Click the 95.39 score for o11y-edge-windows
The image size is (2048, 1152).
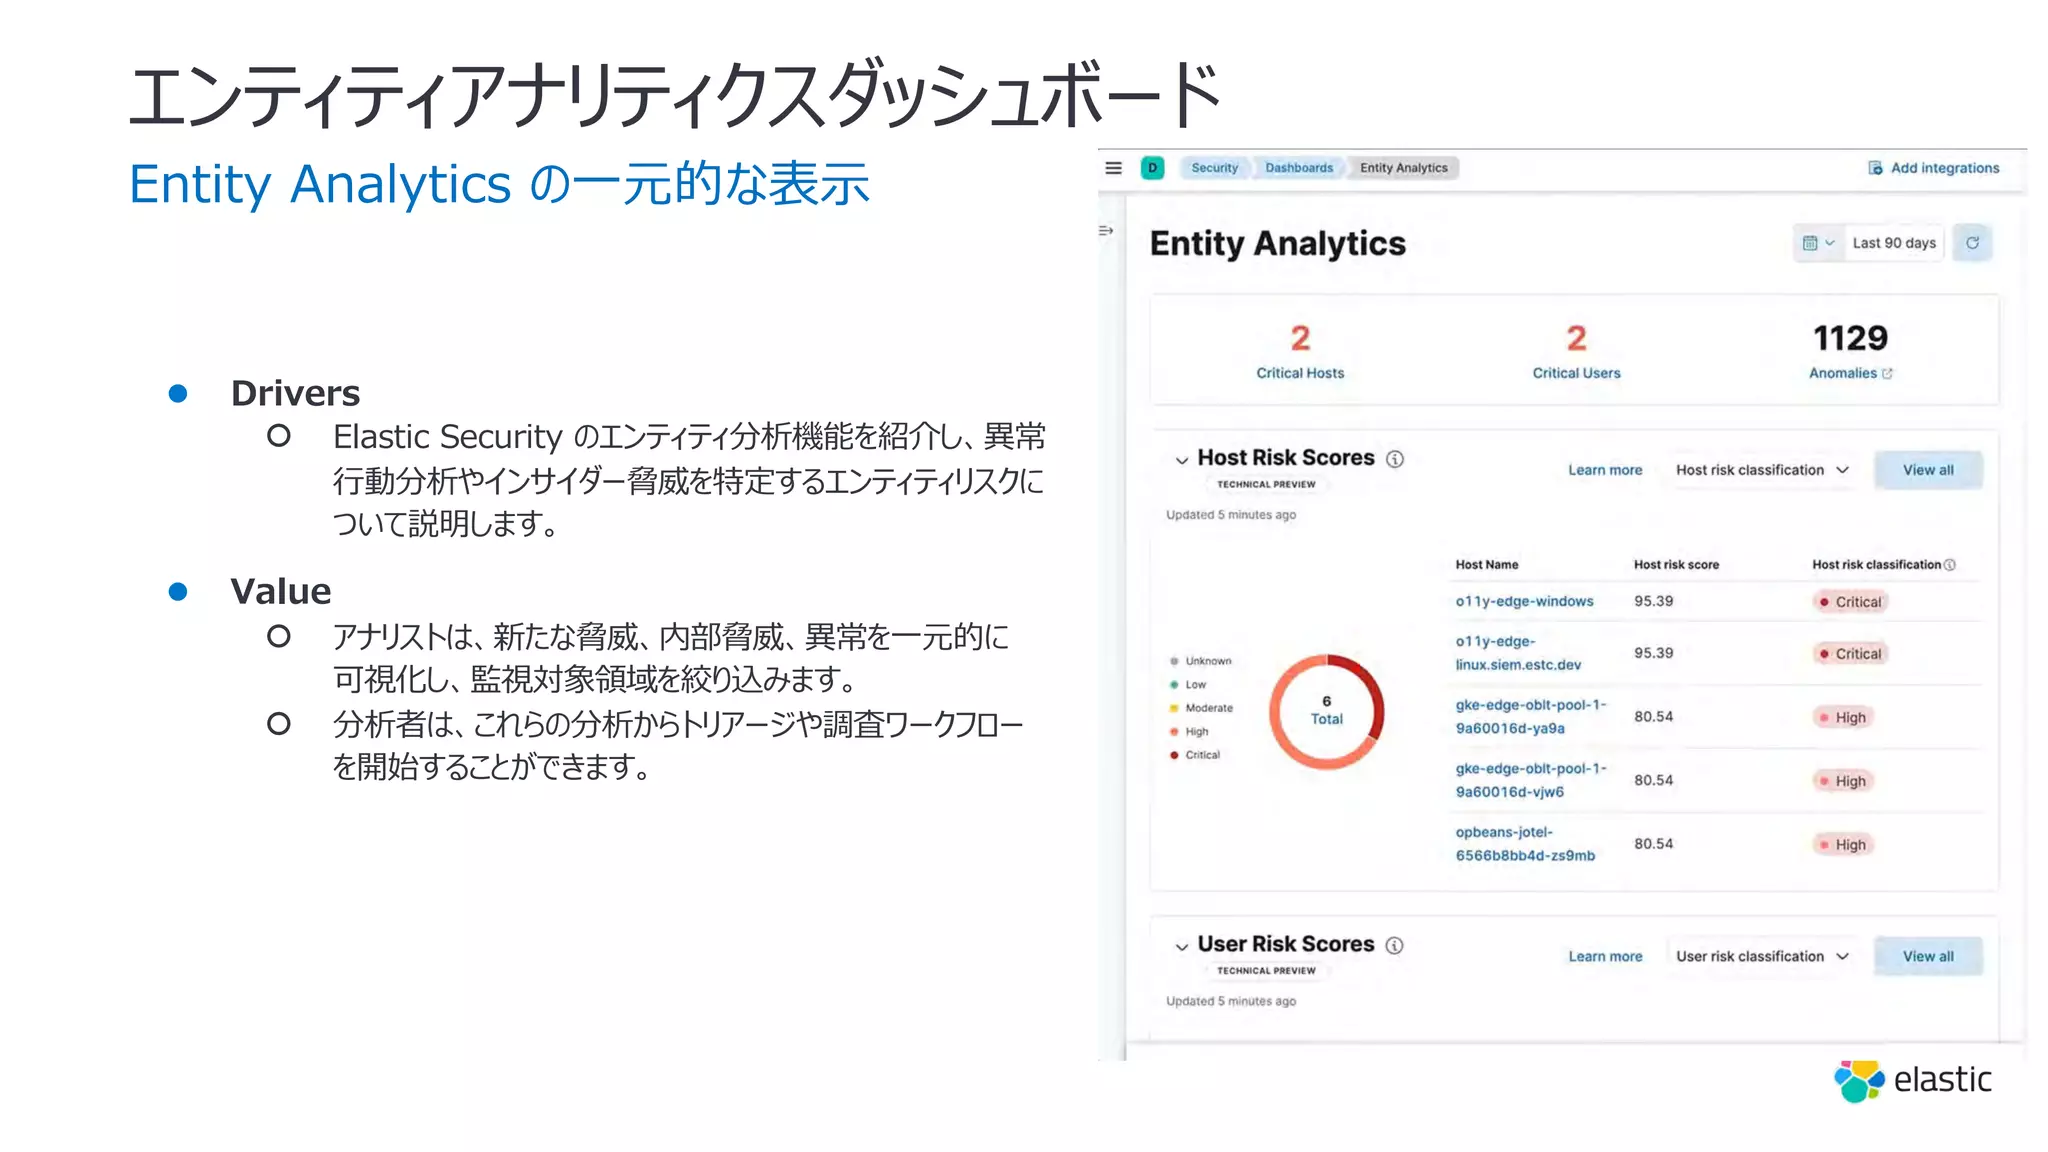click(x=1653, y=601)
